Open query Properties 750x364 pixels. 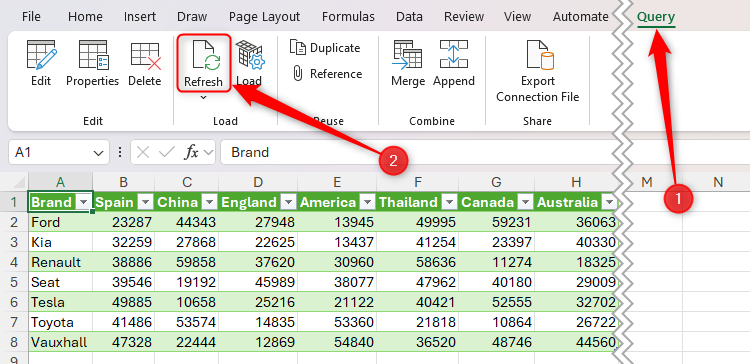pyautogui.click(x=92, y=63)
